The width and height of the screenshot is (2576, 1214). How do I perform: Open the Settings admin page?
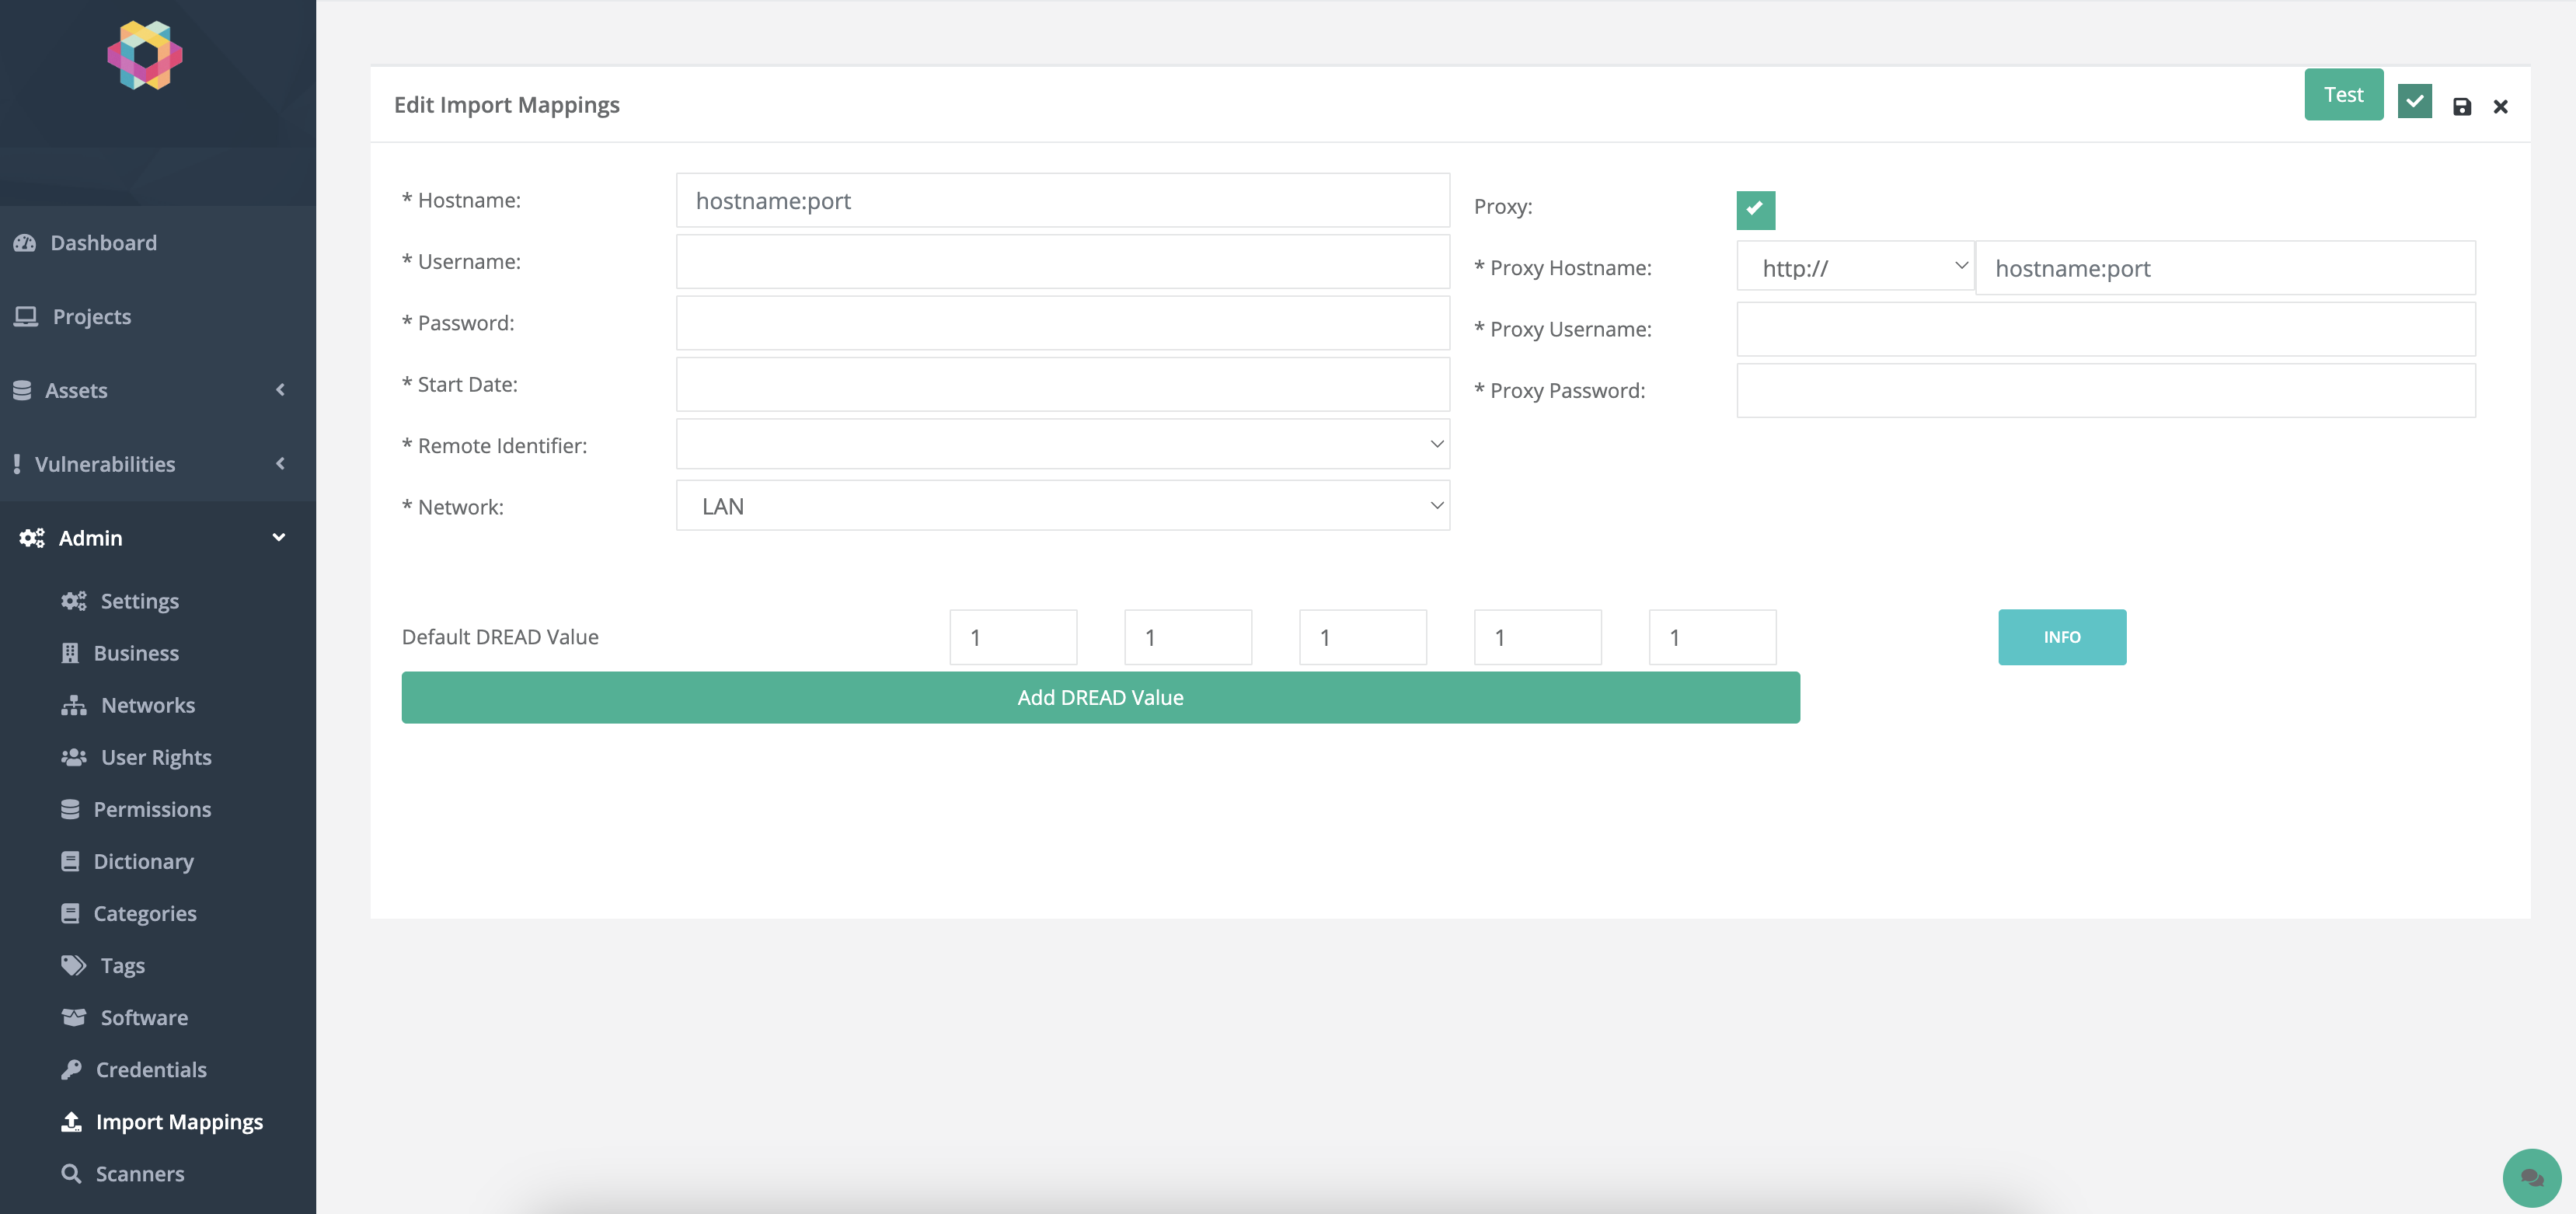140,601
